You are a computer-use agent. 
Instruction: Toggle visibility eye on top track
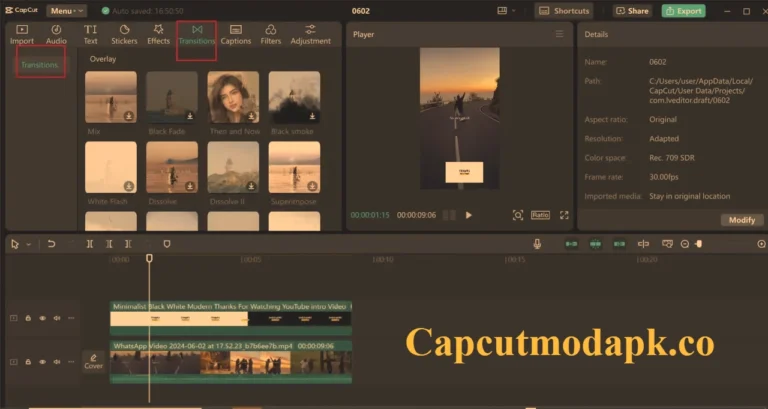[x=42, y=318]
